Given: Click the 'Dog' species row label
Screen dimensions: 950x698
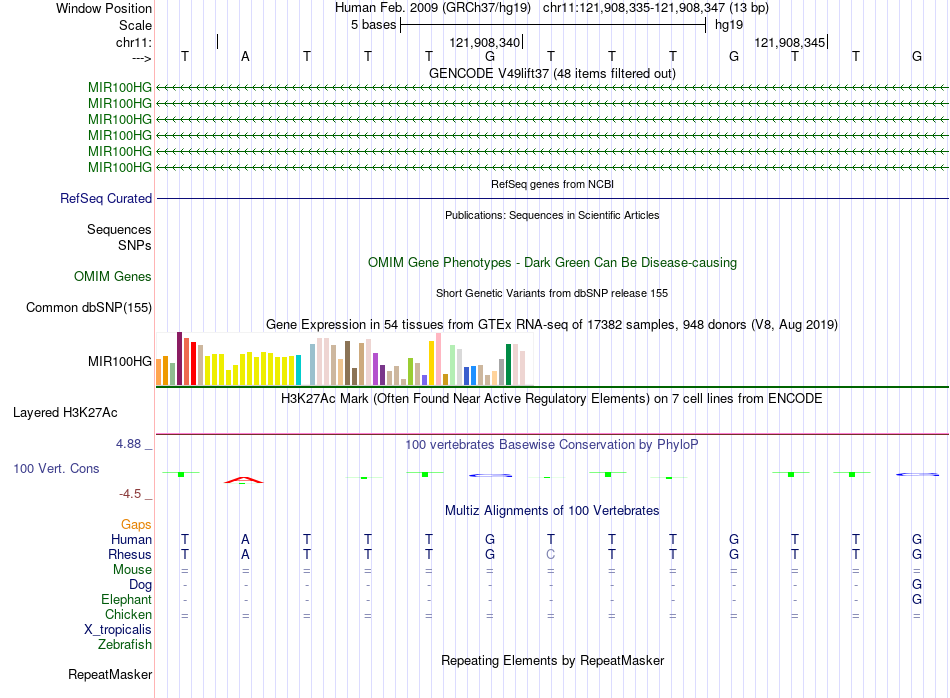Looking at the screenshot, I should [141, 585].
